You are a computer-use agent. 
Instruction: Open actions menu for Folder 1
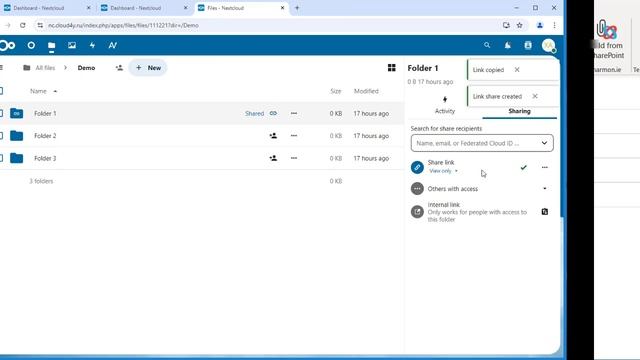coord(294,113)
